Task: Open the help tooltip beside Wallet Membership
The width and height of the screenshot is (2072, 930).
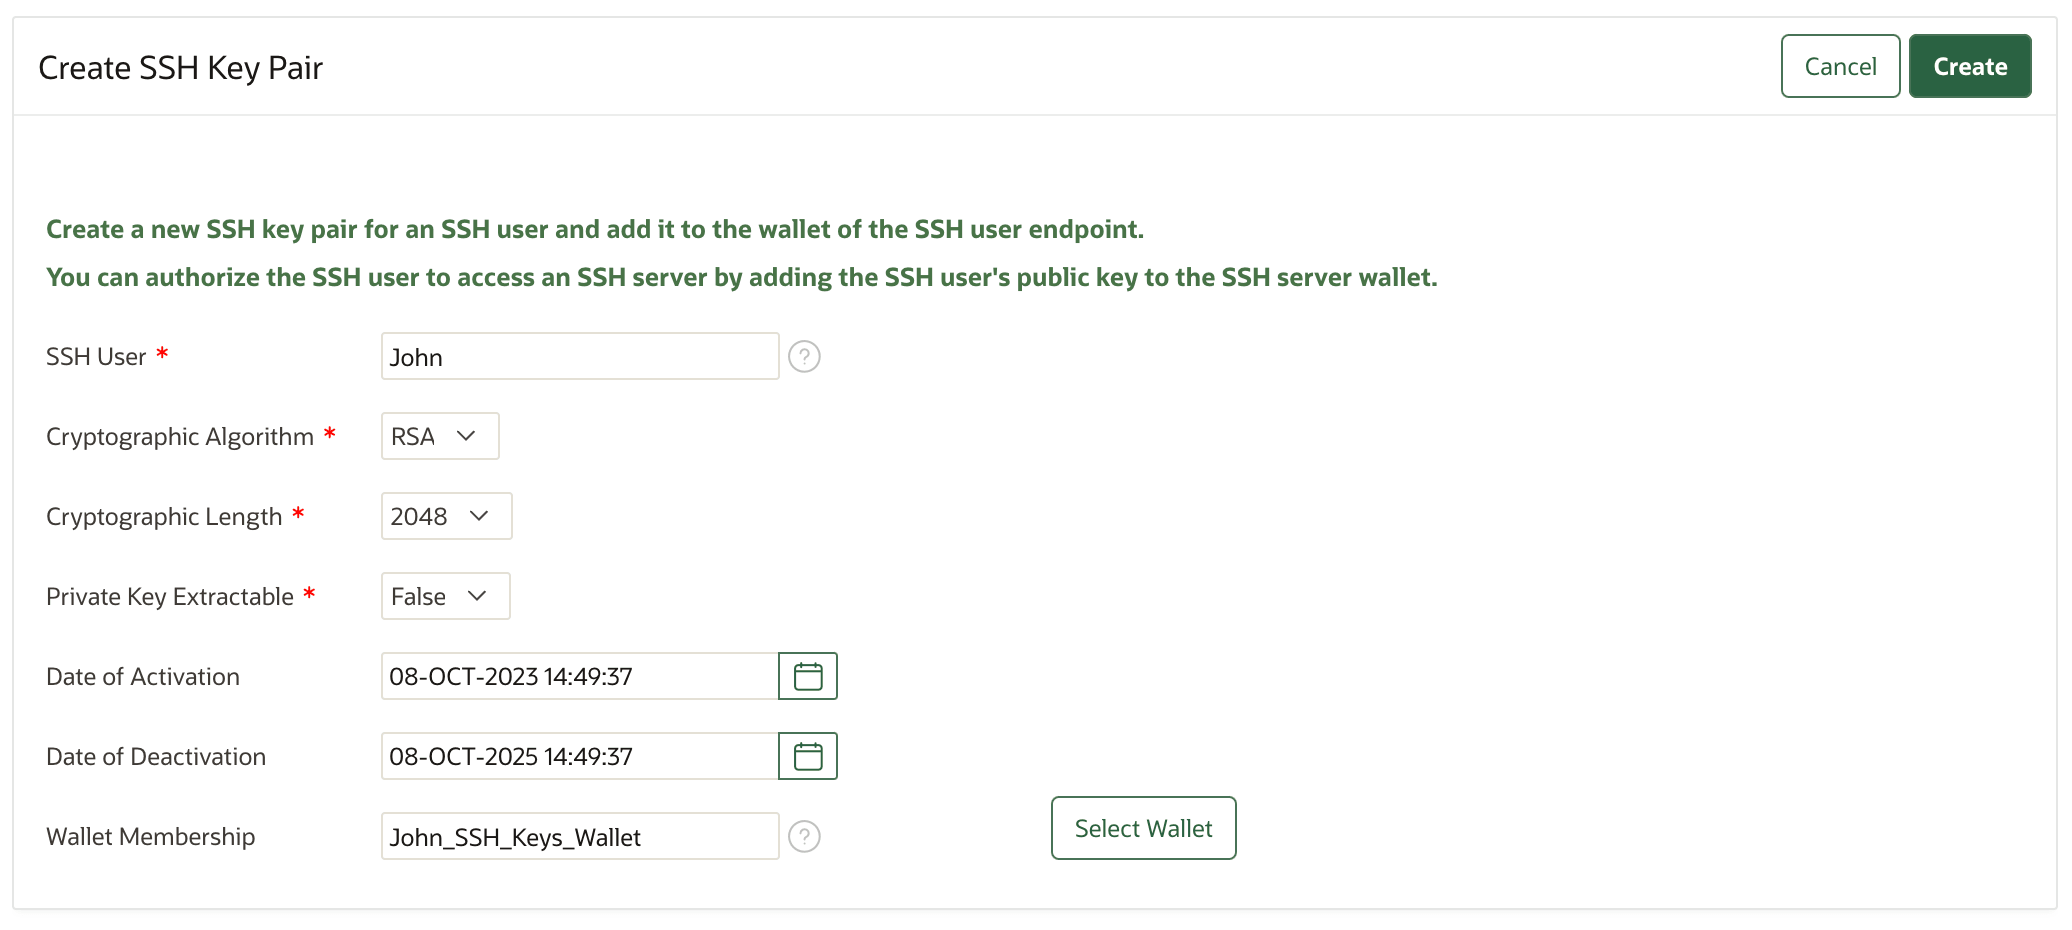Action: tap(805, 836)
